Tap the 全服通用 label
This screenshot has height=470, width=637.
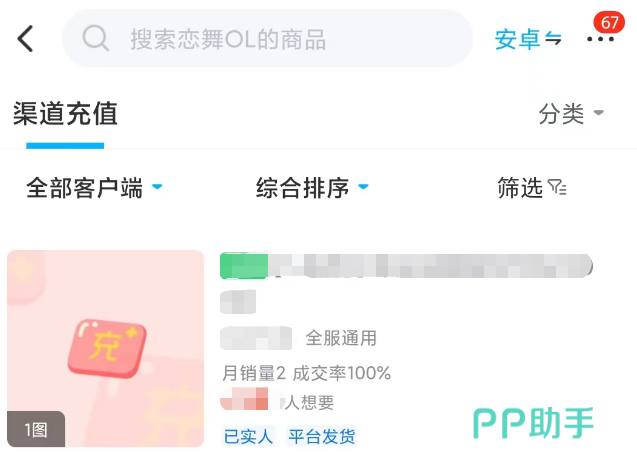341,338
